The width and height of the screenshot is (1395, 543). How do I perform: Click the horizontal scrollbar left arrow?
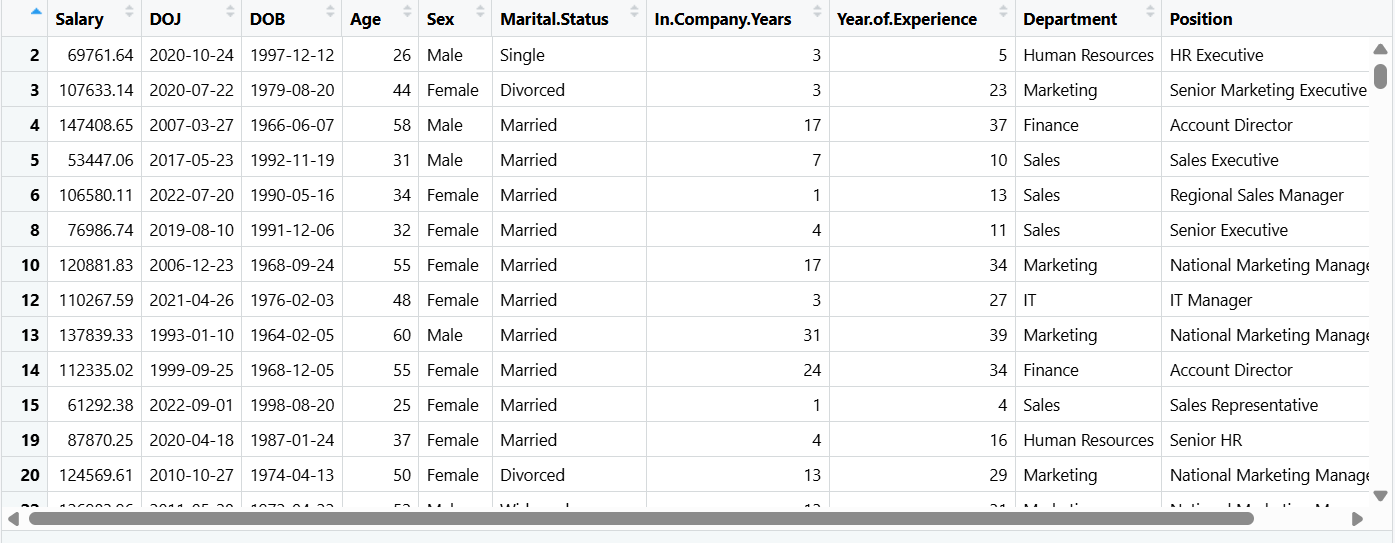[13, 519]
